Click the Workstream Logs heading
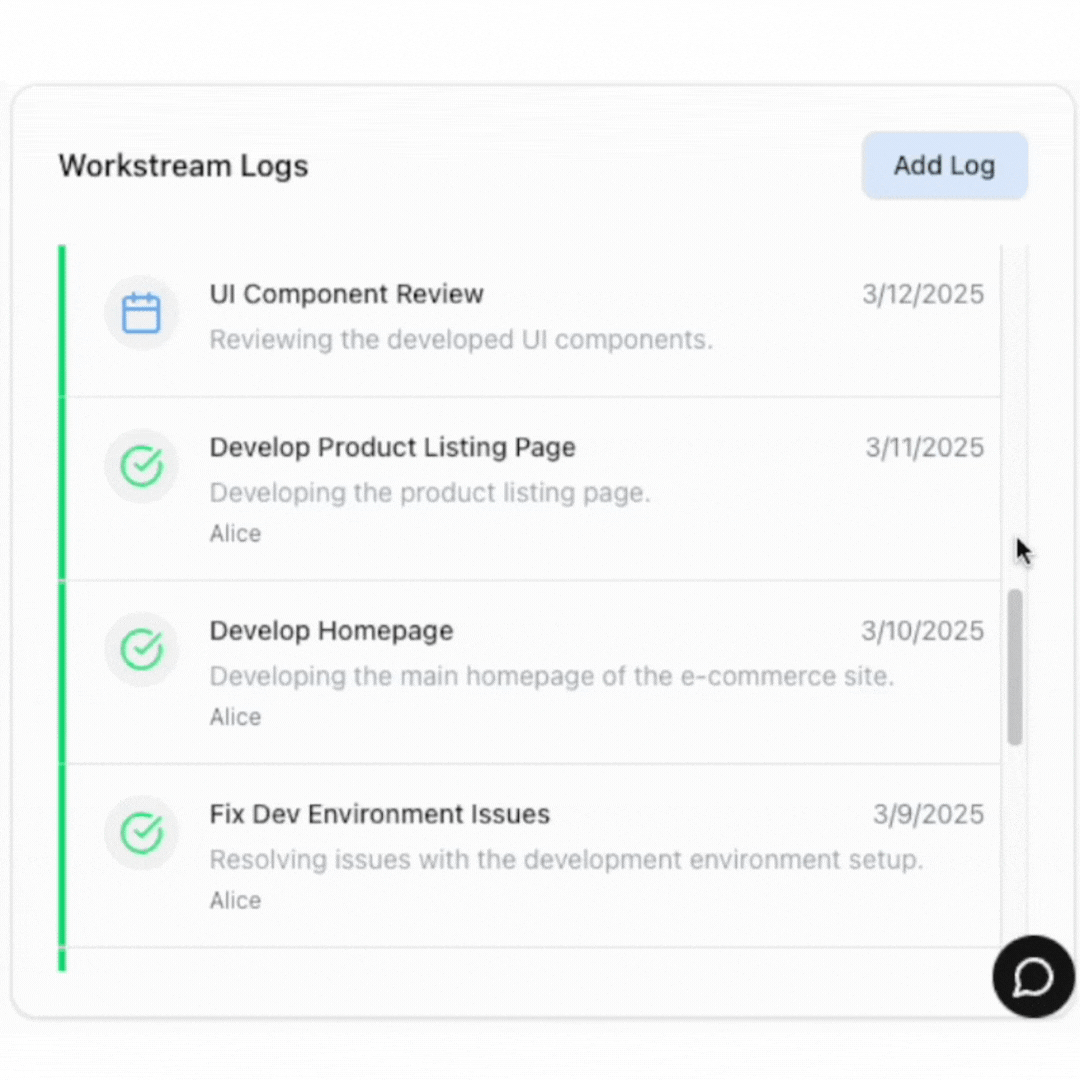This screenshot has height=1080, width=1080. click(x=183, y=166)
